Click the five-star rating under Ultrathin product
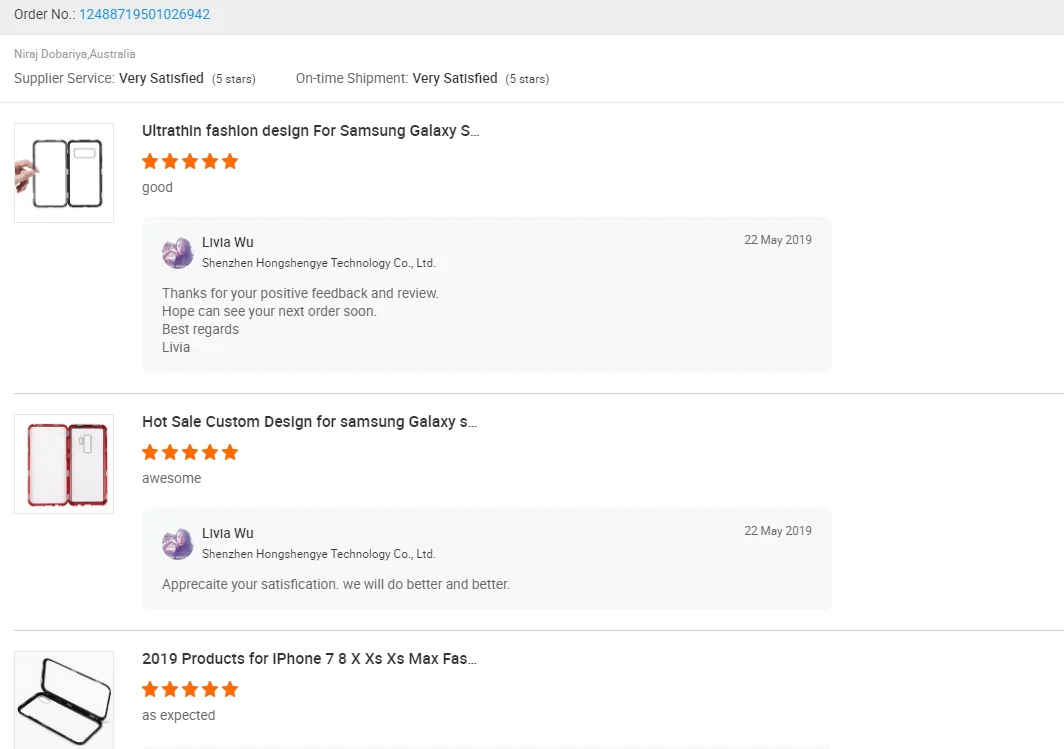The height and width of the screenshot is (749, 1064). (190, 161)
